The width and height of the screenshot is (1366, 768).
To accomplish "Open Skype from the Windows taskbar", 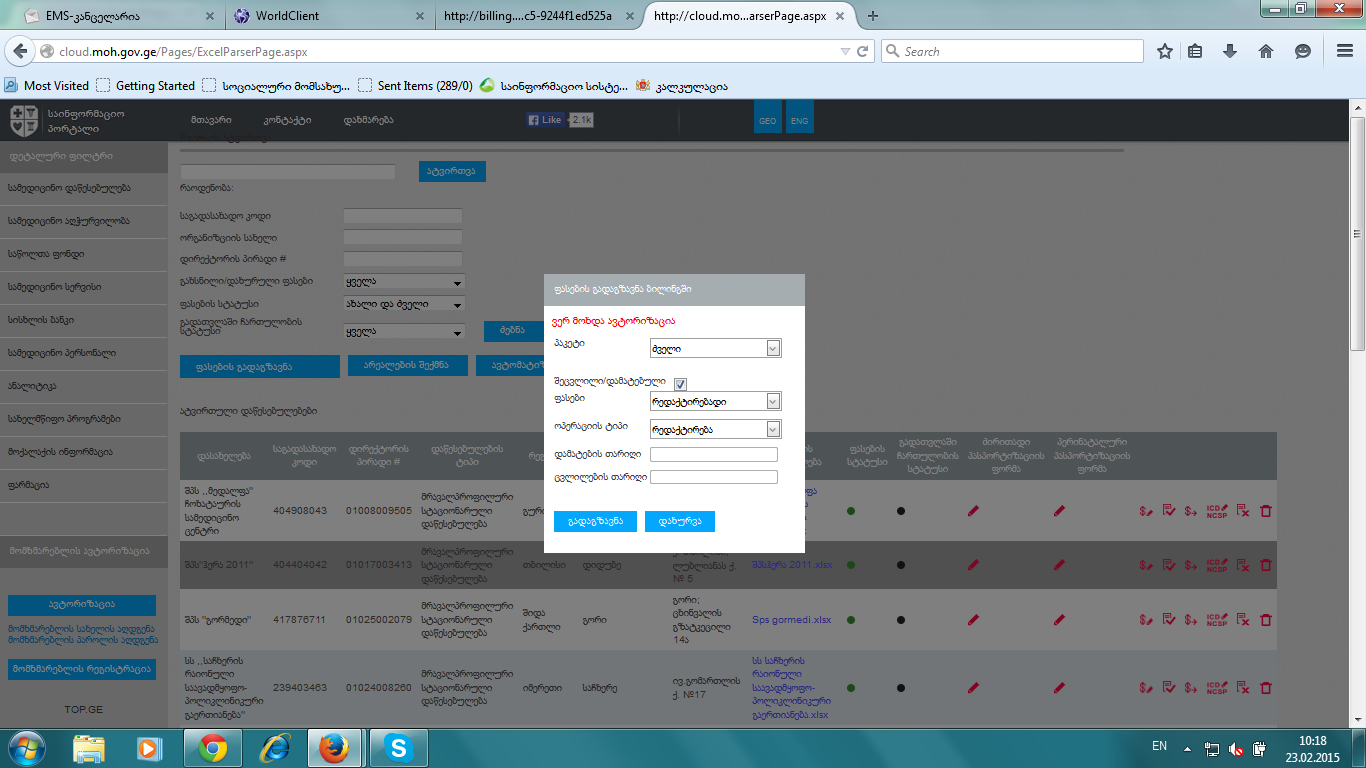I will click(399, 748).
